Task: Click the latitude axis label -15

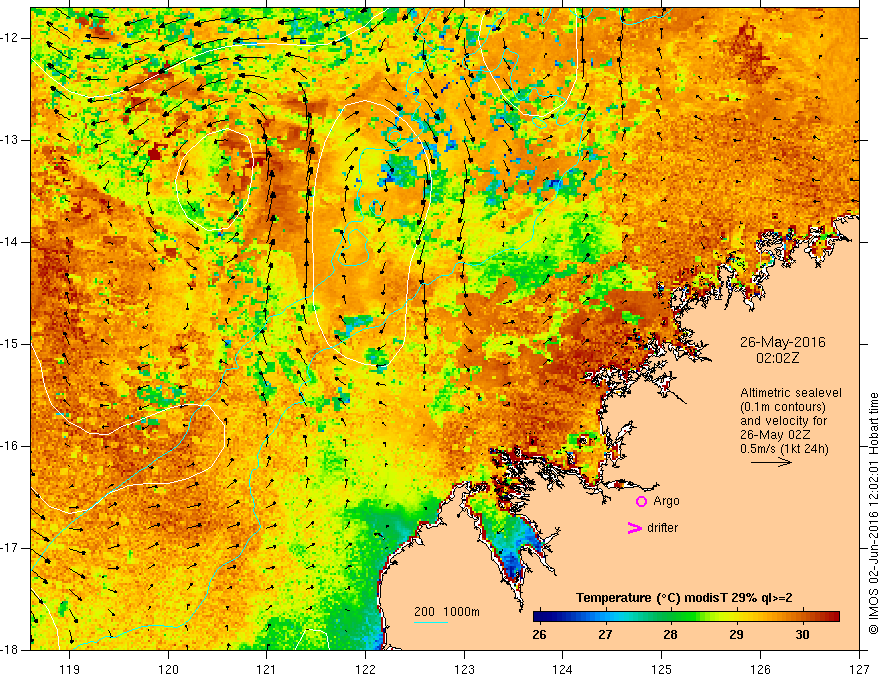Action: [x=10, y=344]
